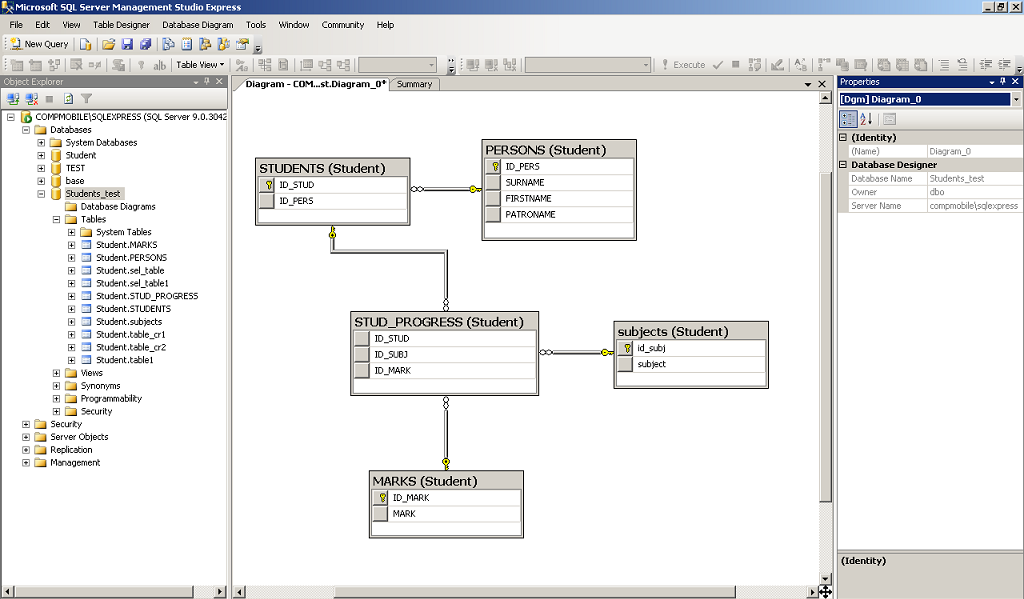Expand the Programmability folder node
1024x599 pixels.
coord(56,398)
